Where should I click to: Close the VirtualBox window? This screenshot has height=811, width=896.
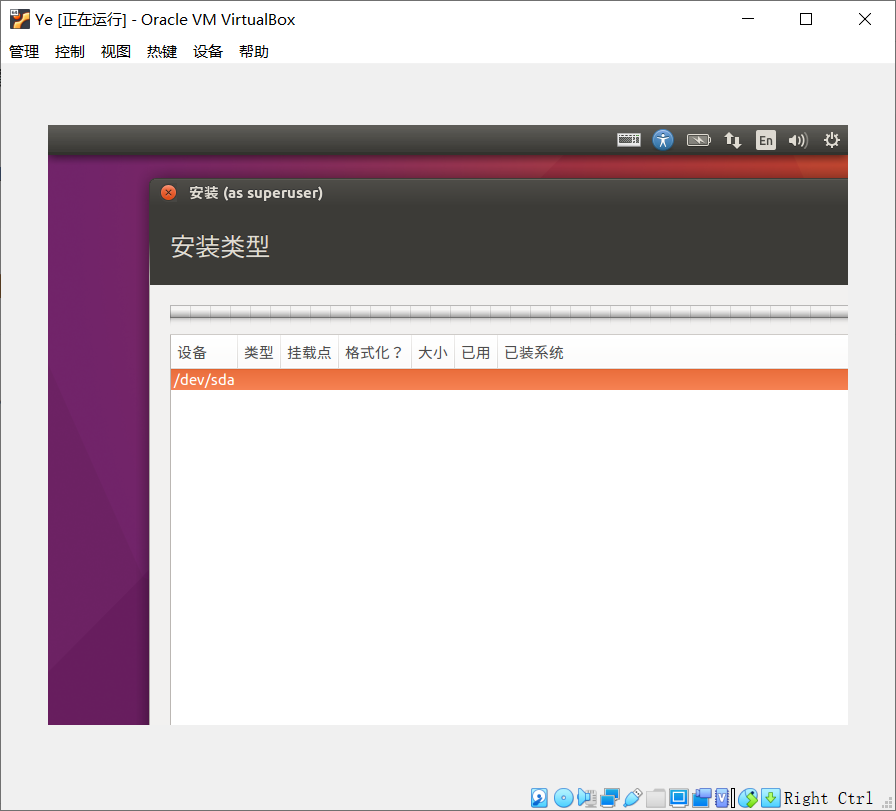(x=865, y=19)
